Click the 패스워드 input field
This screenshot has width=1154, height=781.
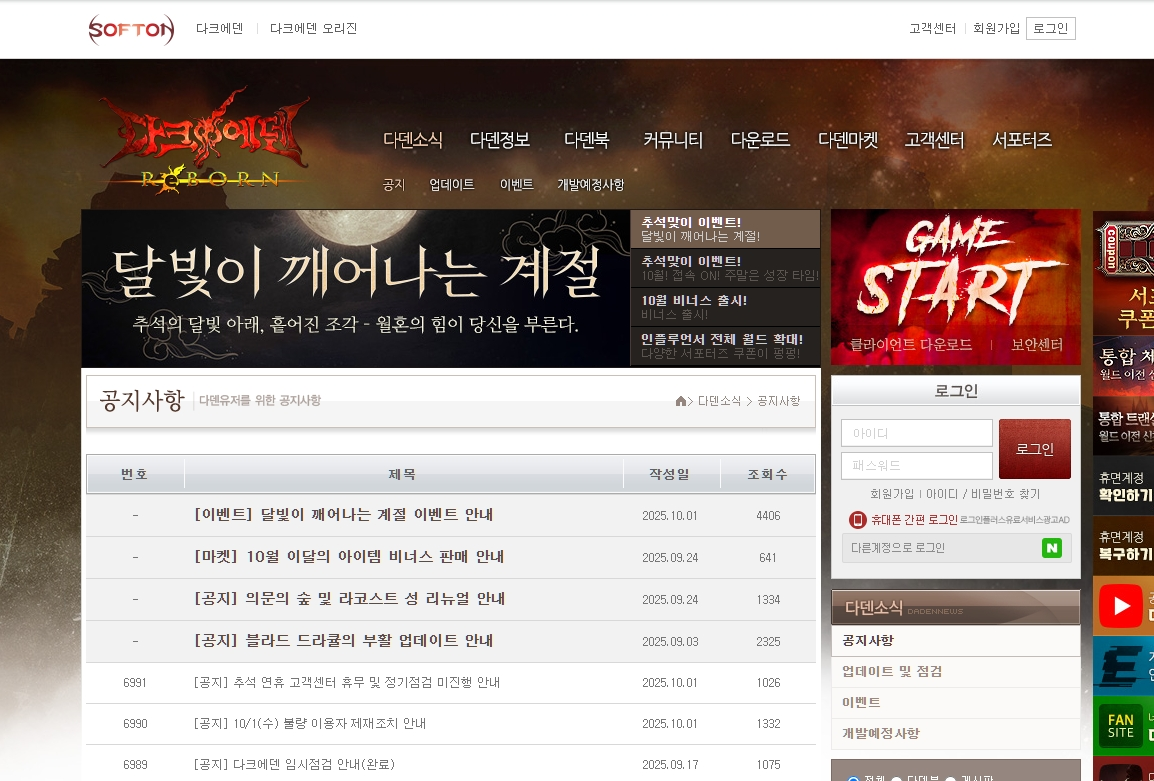tap(917, 465)
